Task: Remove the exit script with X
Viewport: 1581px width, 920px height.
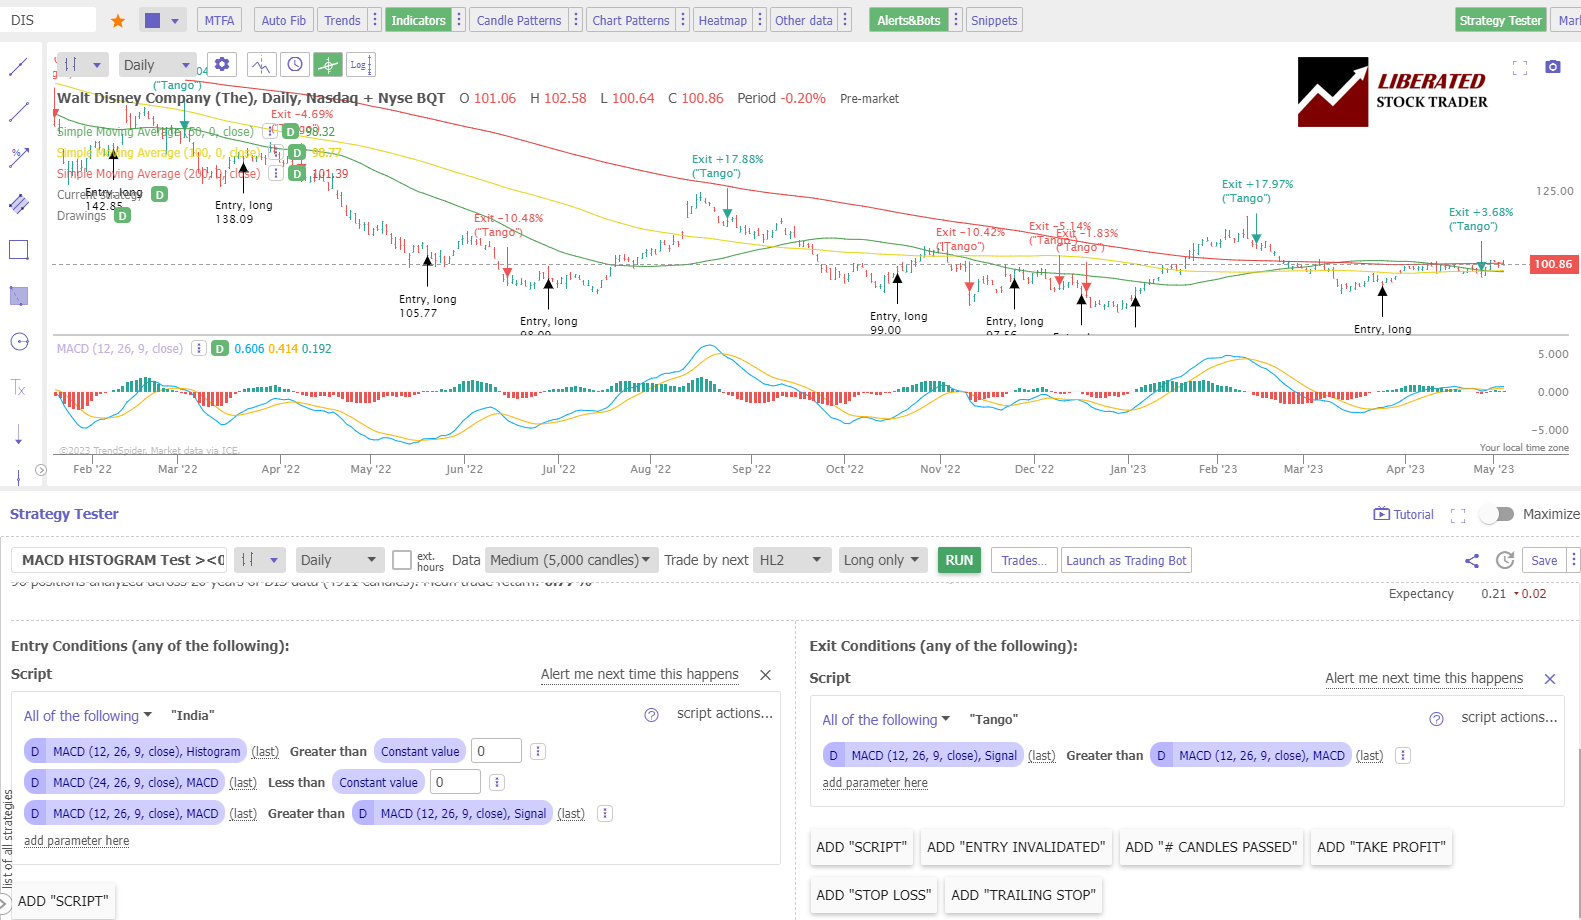Action: [1550, 679]
